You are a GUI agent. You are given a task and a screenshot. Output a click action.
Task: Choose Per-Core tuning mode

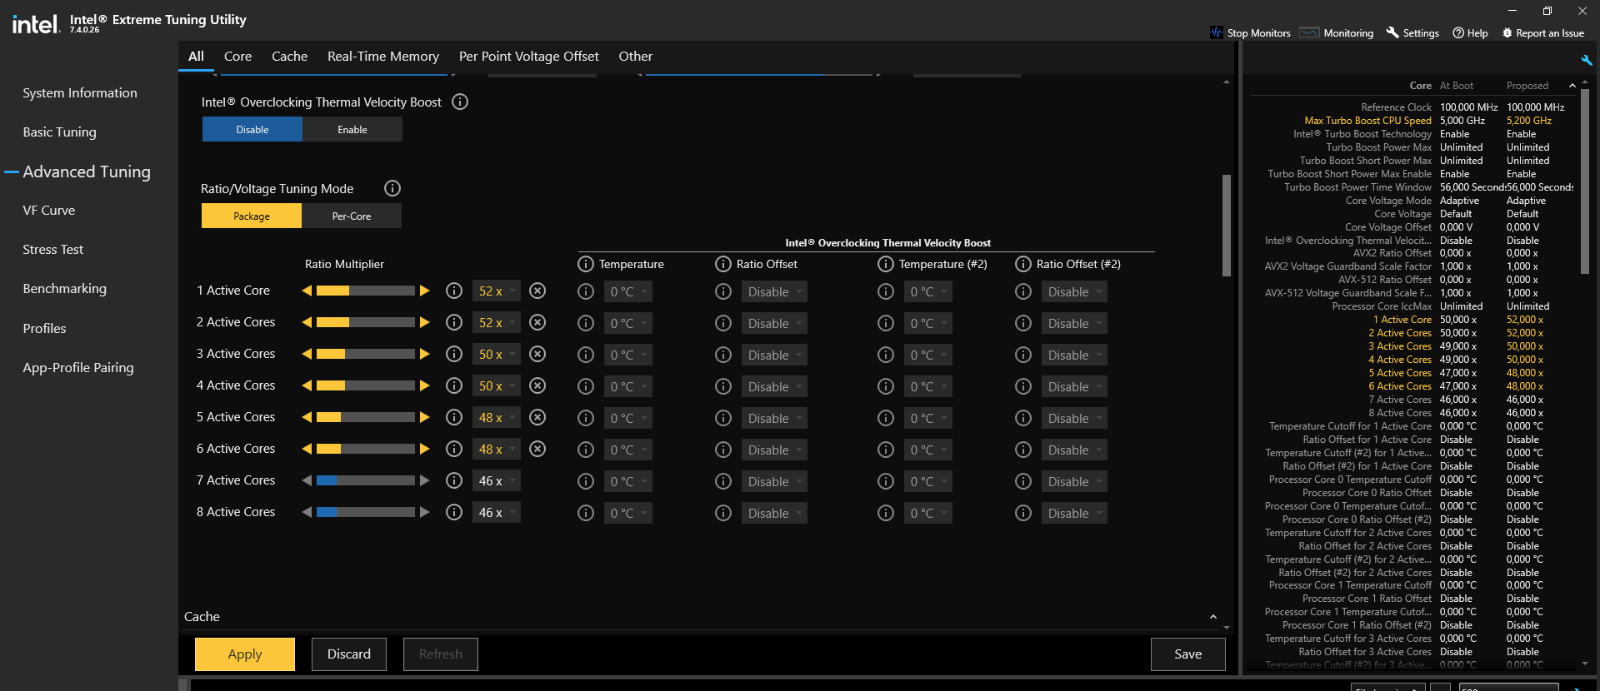pos(351,216)
